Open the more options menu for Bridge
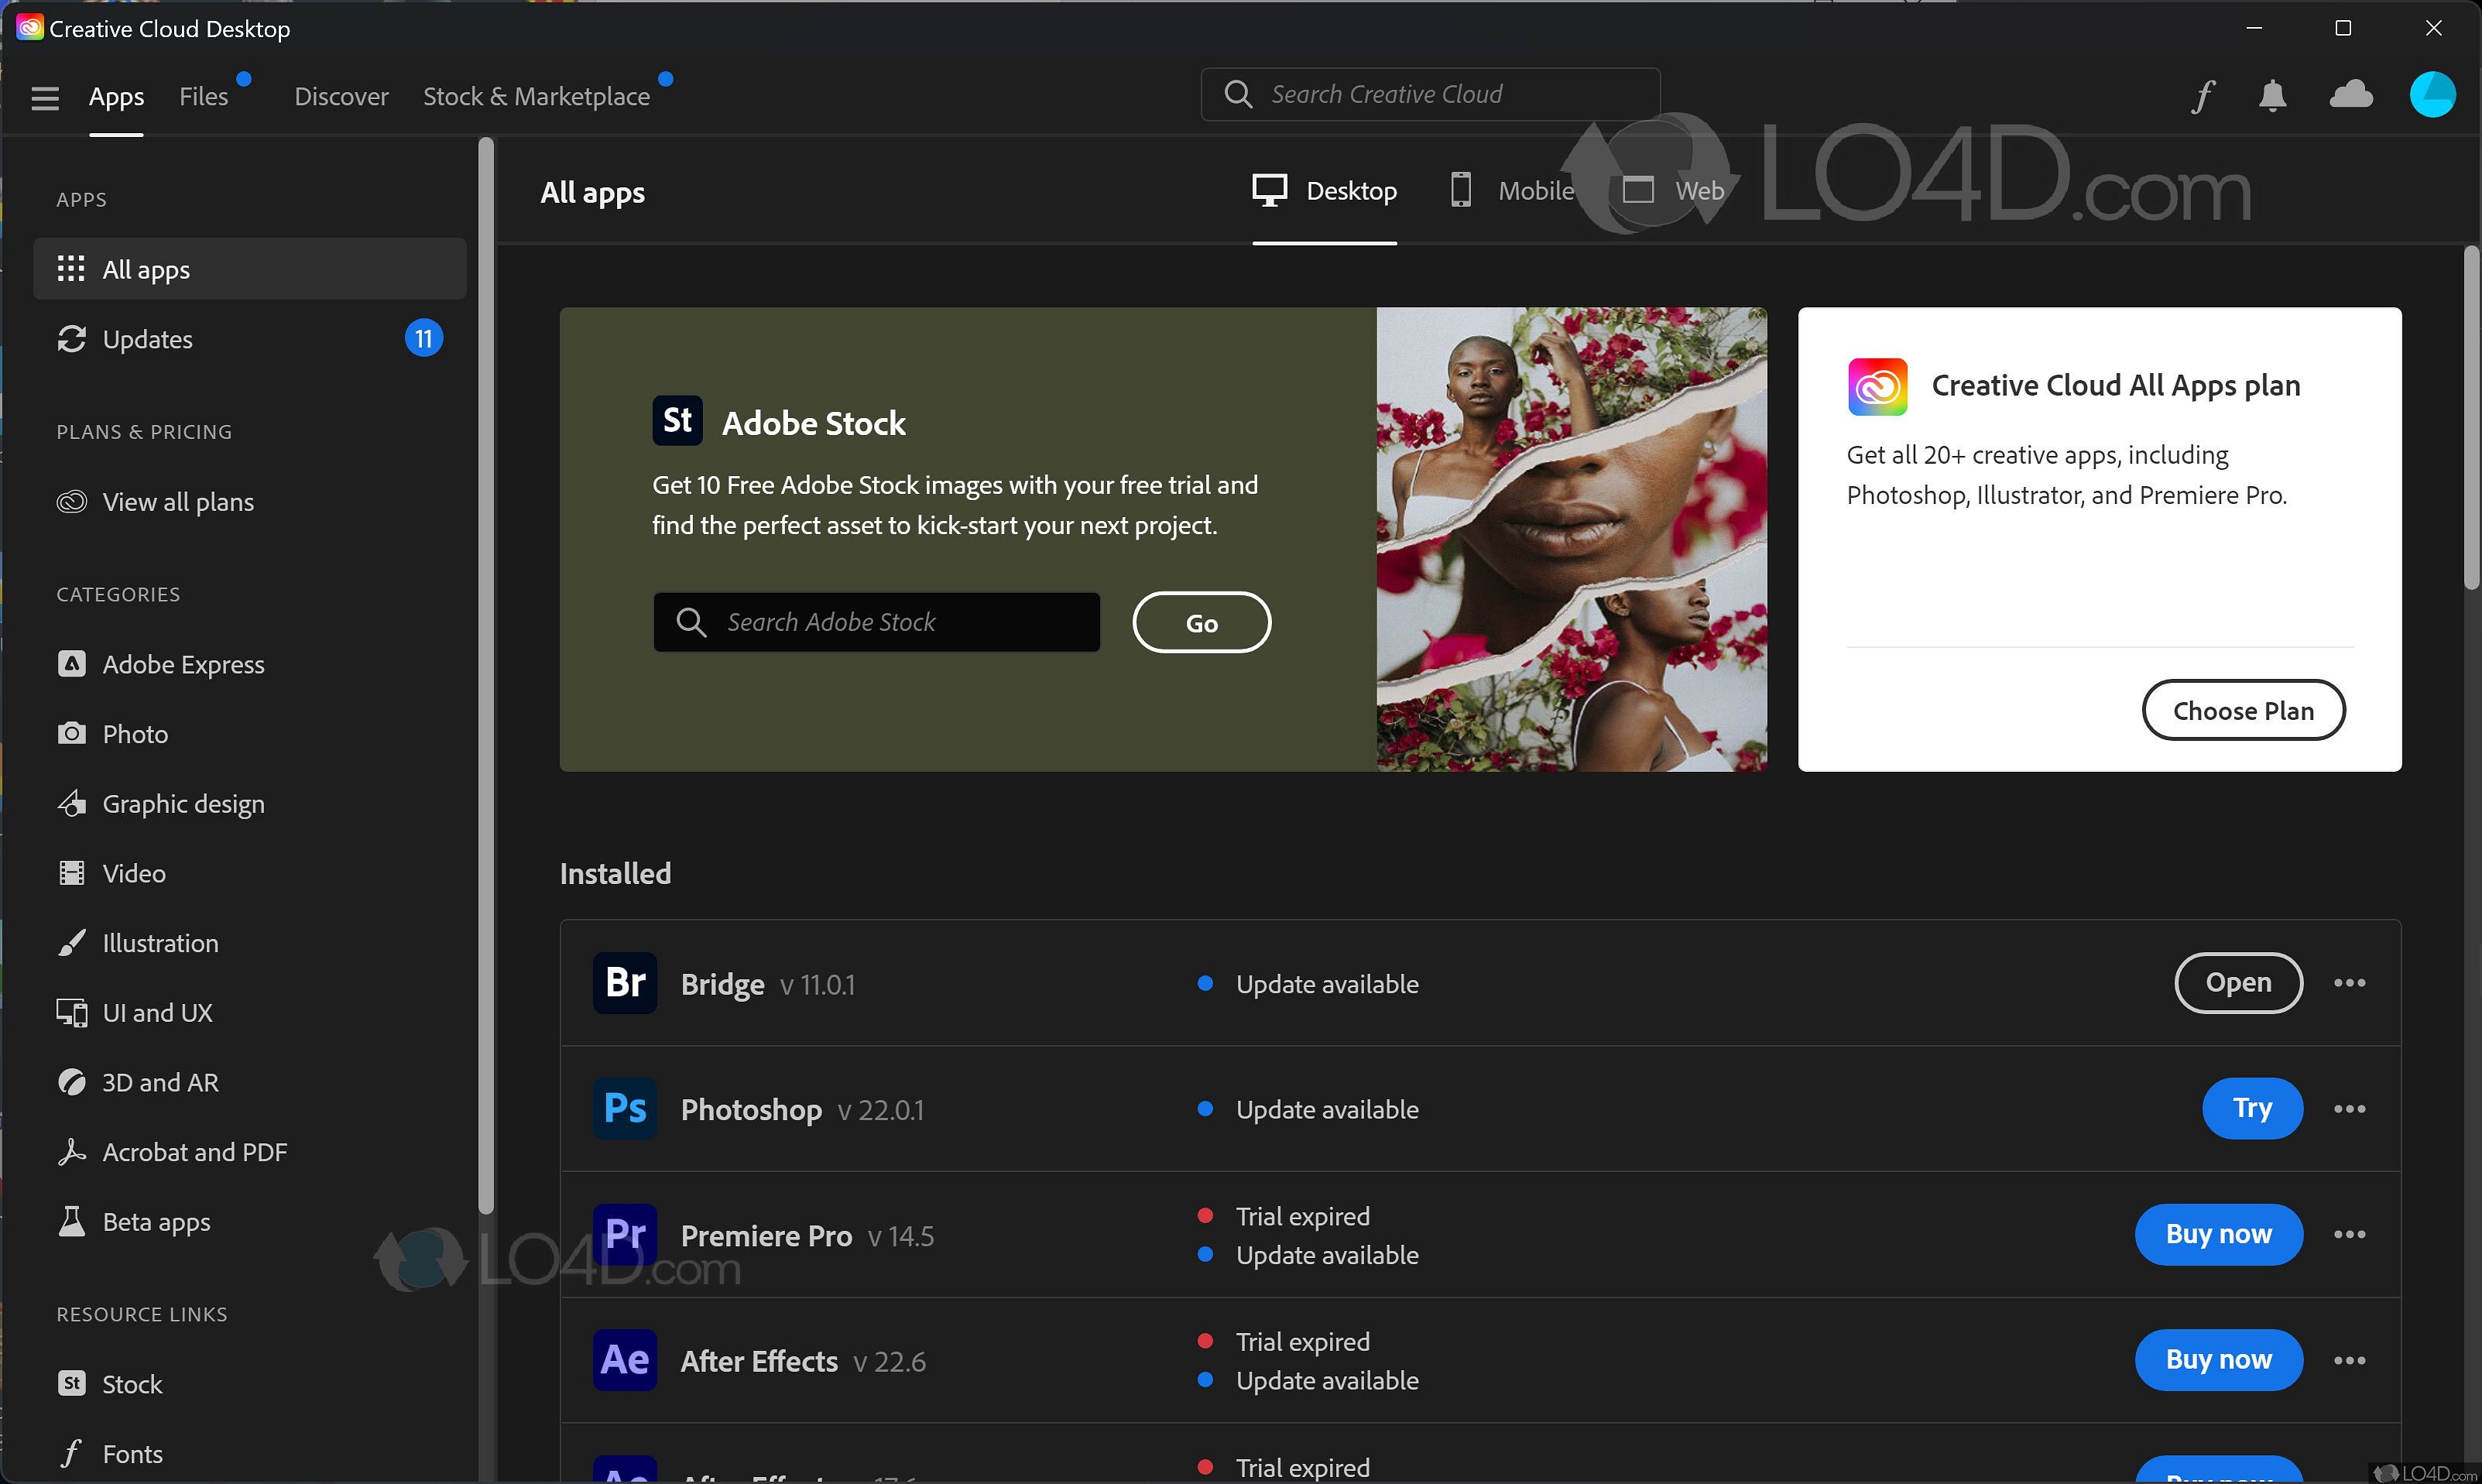The height and width of the screenshot is (1484, 2482). 2350,983
